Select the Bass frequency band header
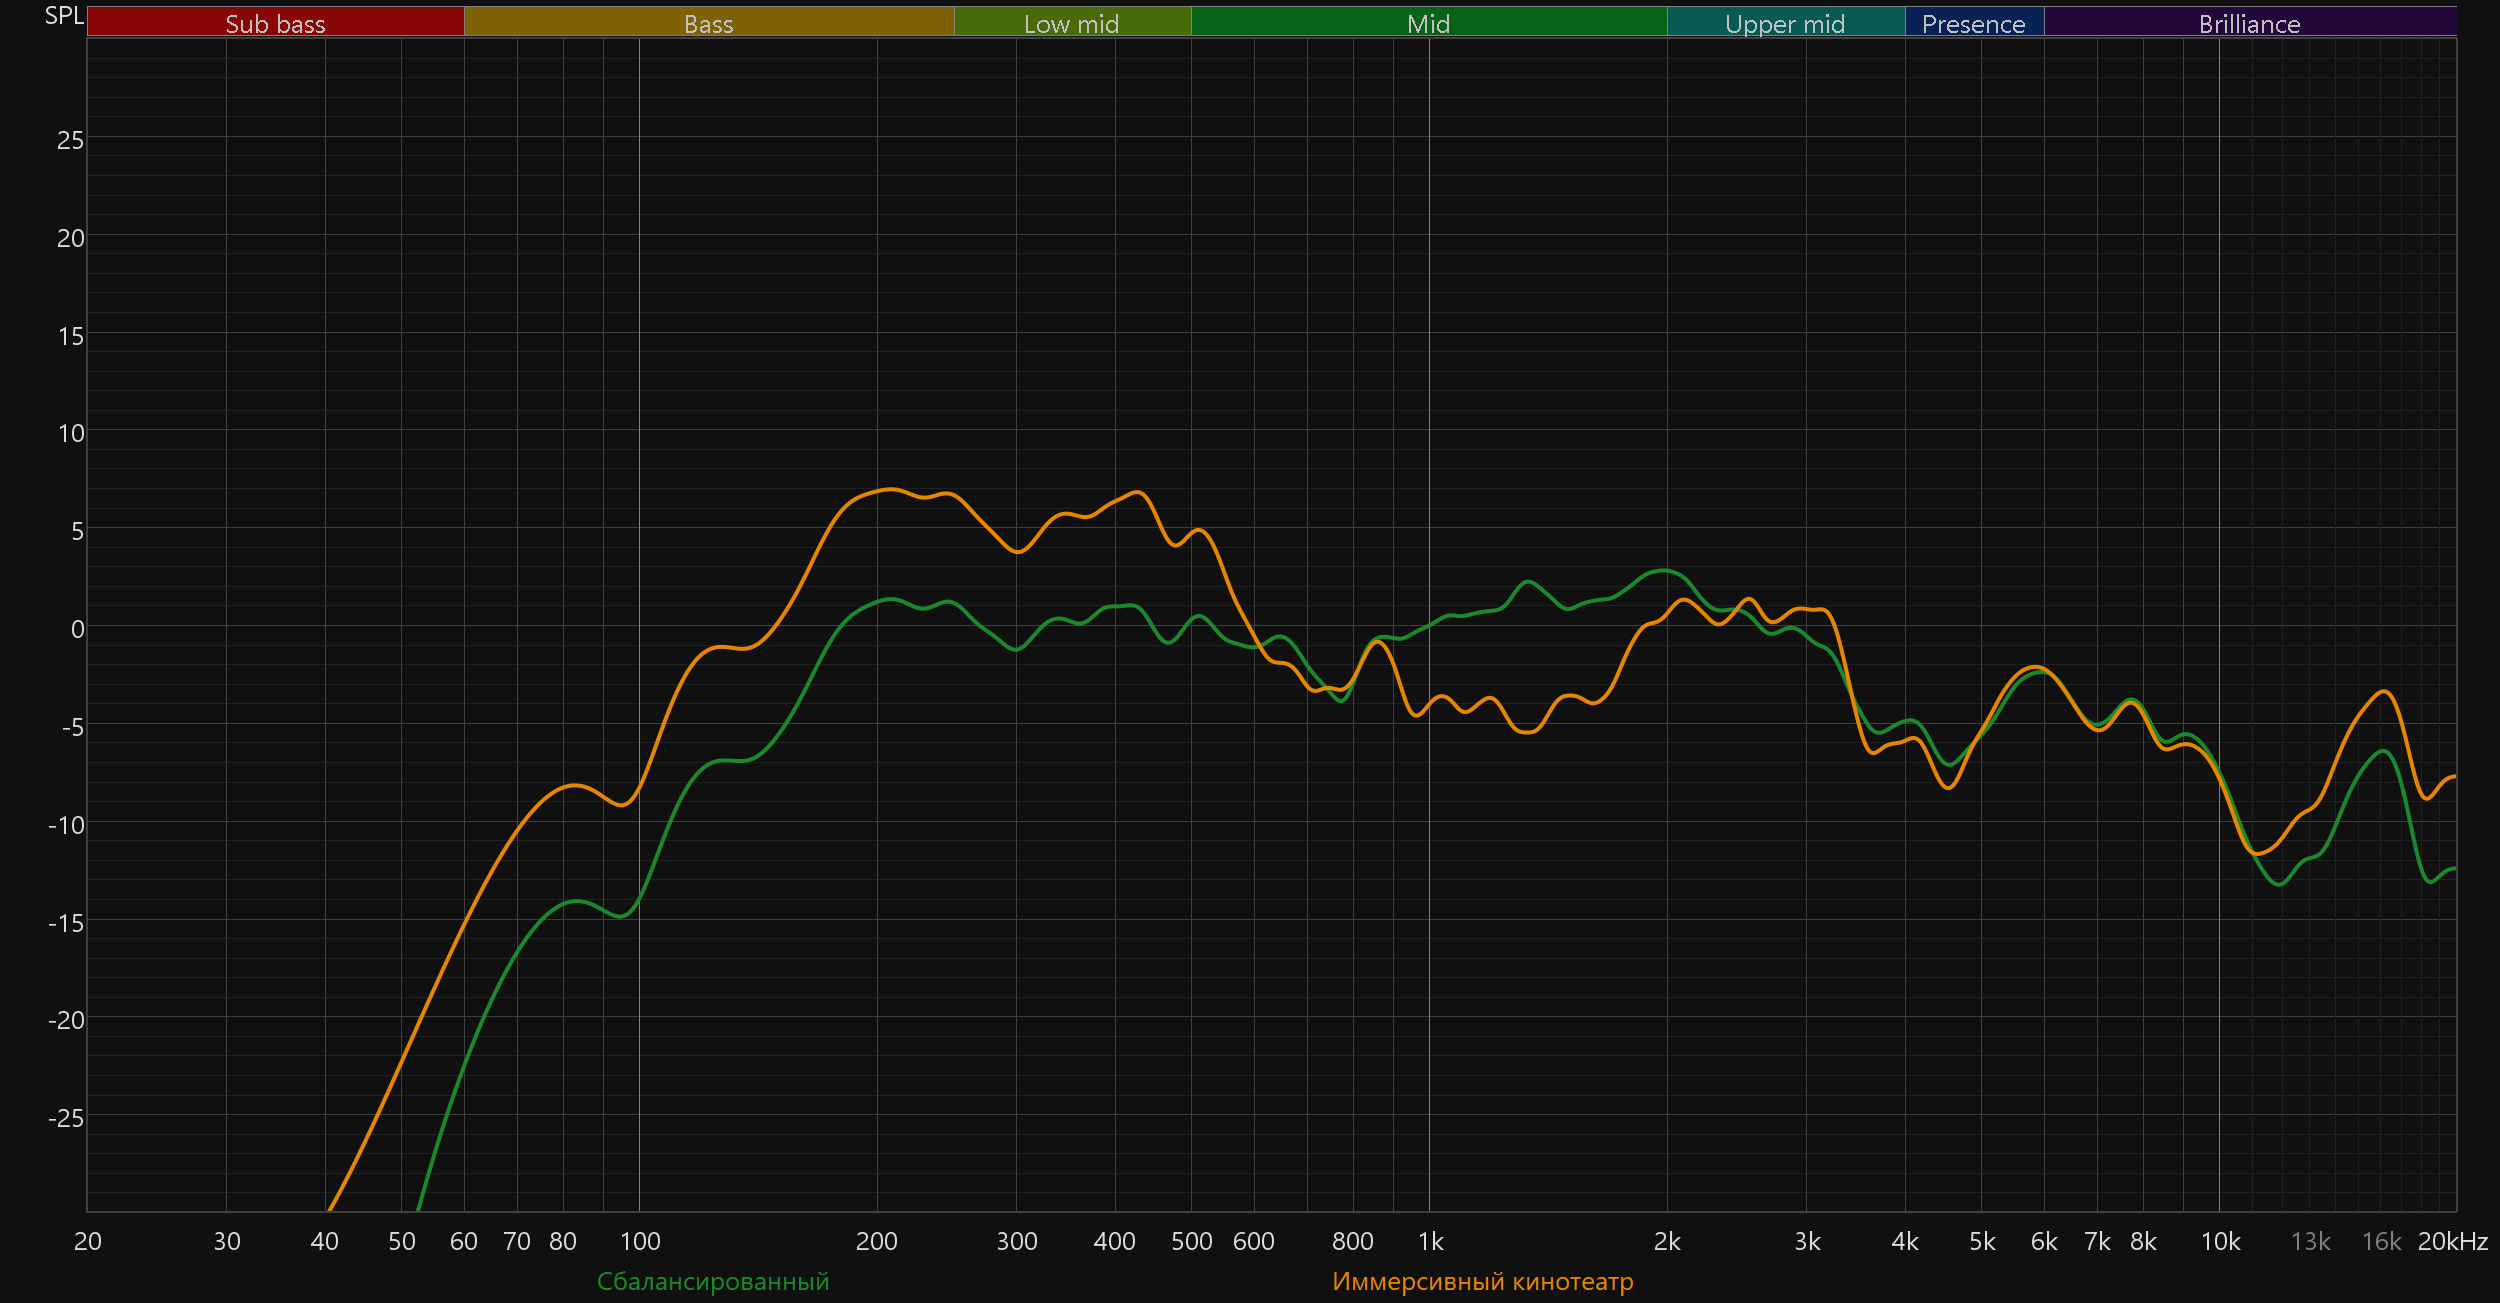2500x1303 pixels. [708, 23]
